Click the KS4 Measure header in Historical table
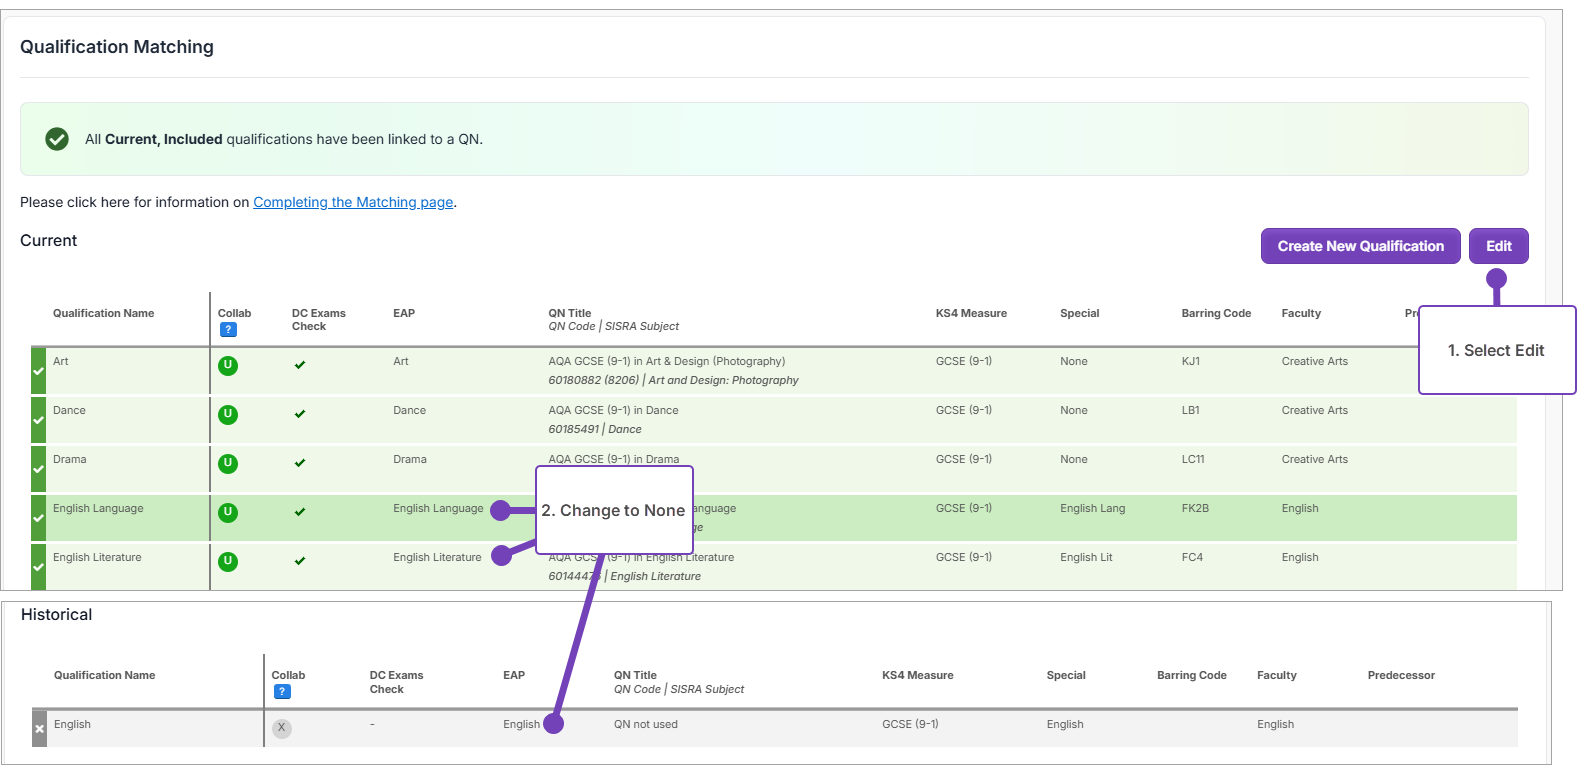Image resolution: width=1579 pixels, height=765 pixels. pyautogui.click(x=917, y=675)
